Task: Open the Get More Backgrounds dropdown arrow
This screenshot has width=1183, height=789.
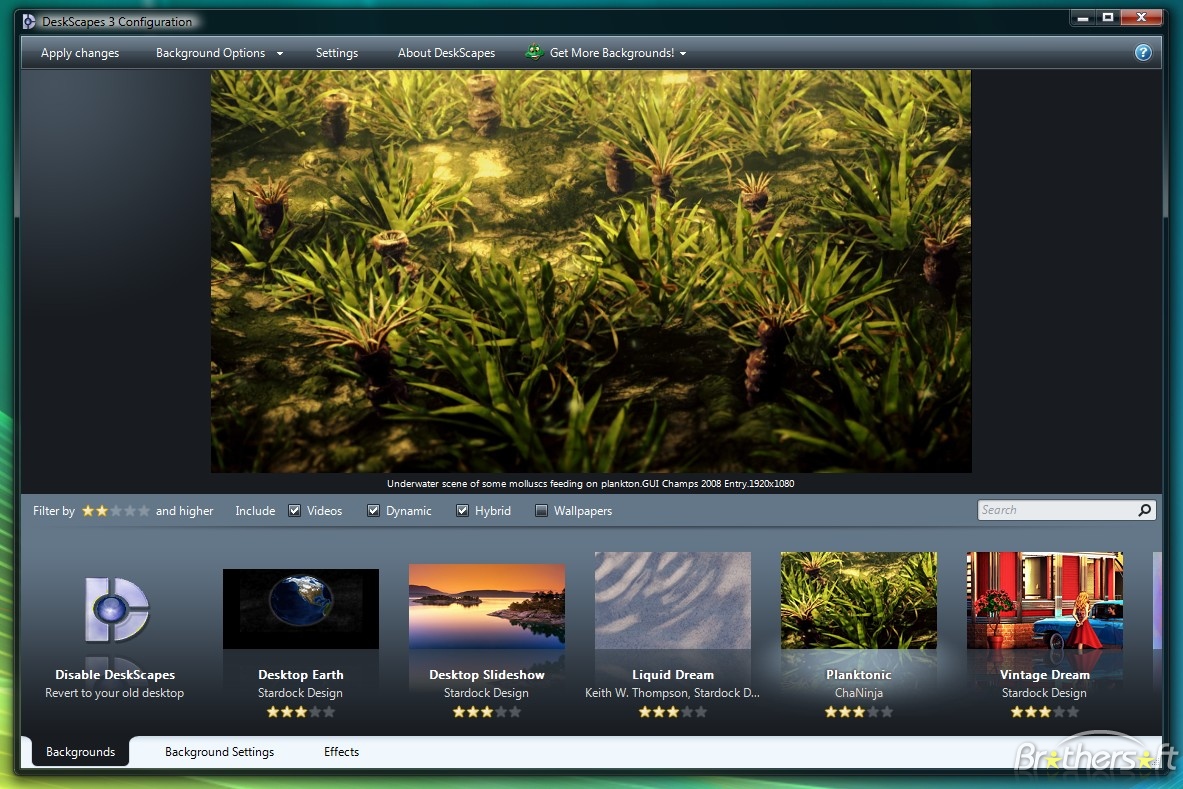Action: pyautogui.click(x=683, y=54)
